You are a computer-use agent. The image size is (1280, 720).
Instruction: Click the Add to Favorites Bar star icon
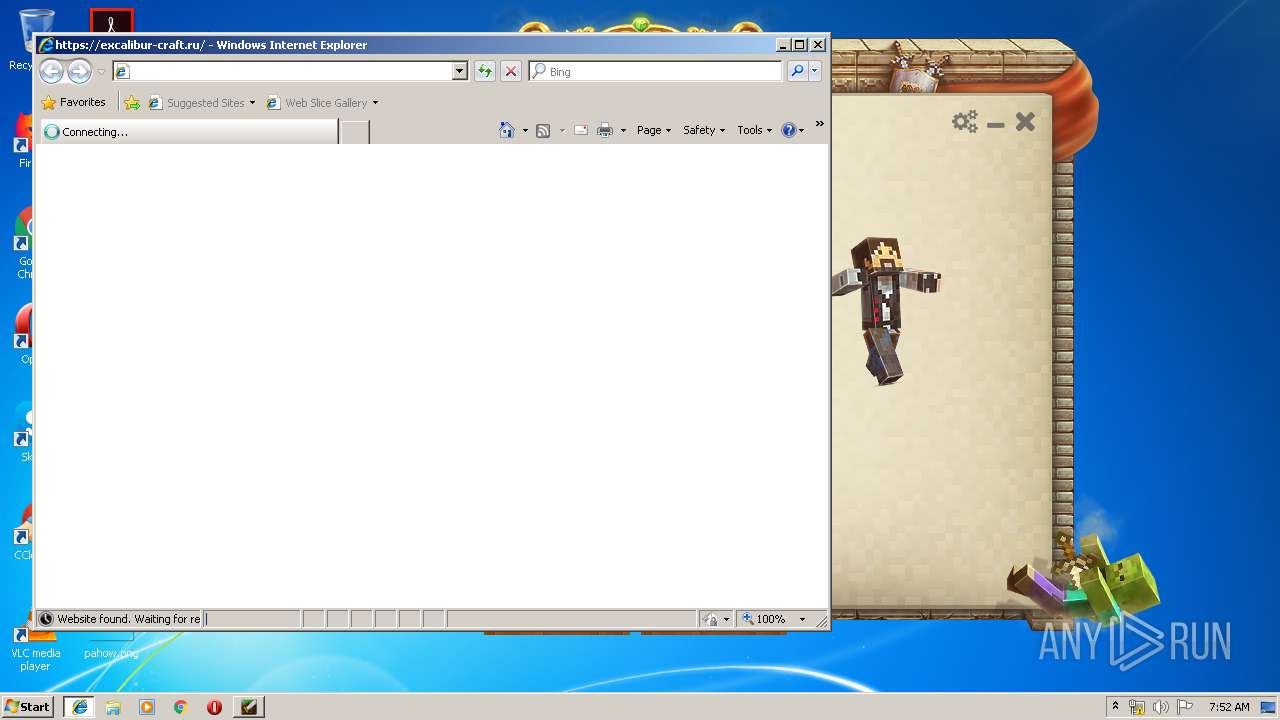132,103
